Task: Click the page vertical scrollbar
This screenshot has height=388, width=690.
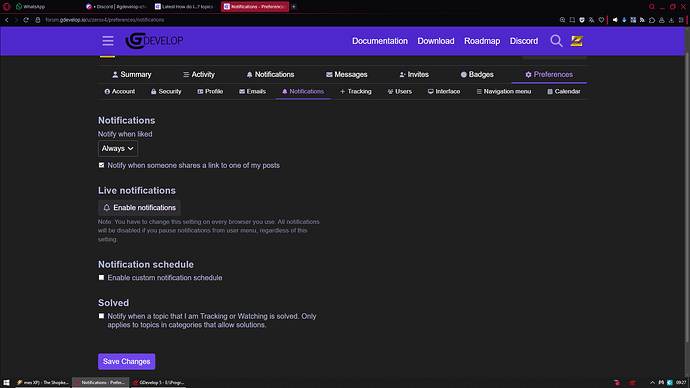Action: coord(687,198)
